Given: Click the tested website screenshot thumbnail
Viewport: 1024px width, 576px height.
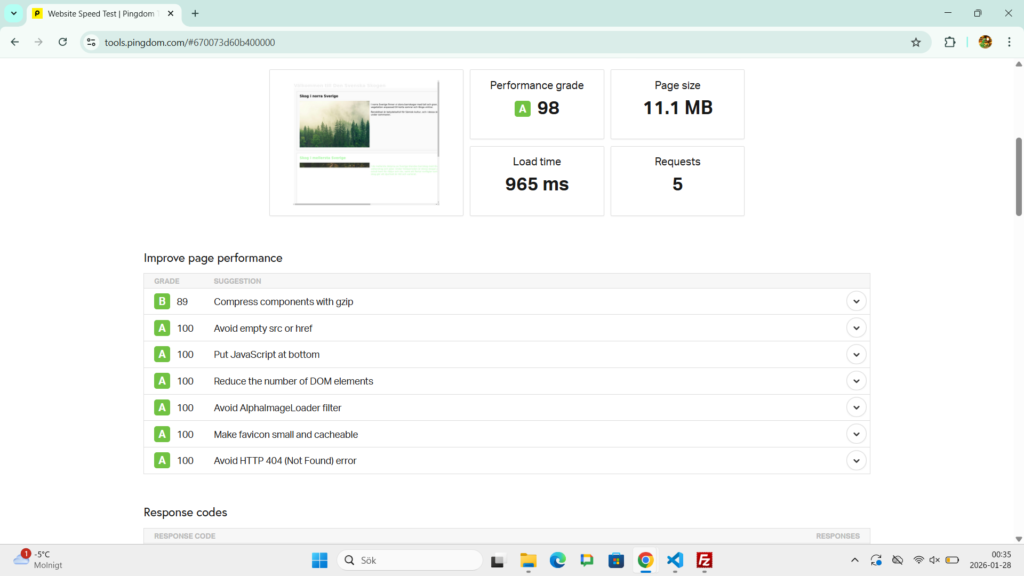Looking at the screenshot, I should tap(366, 143).
